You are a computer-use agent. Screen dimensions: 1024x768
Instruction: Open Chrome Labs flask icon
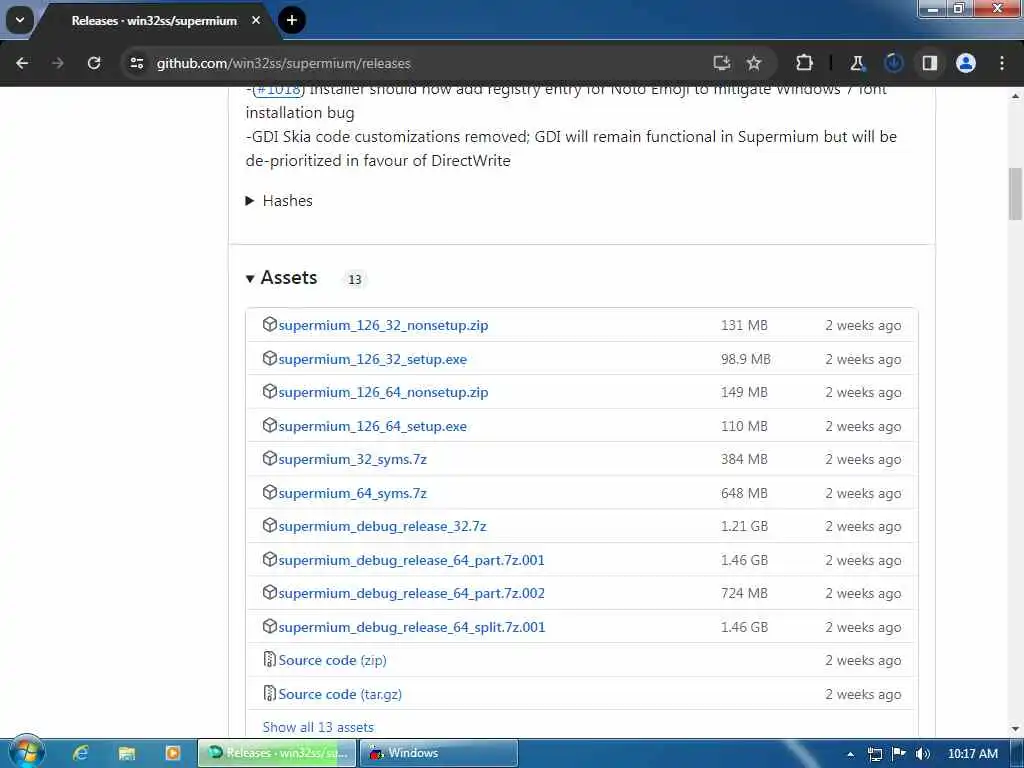pos(857,63)
